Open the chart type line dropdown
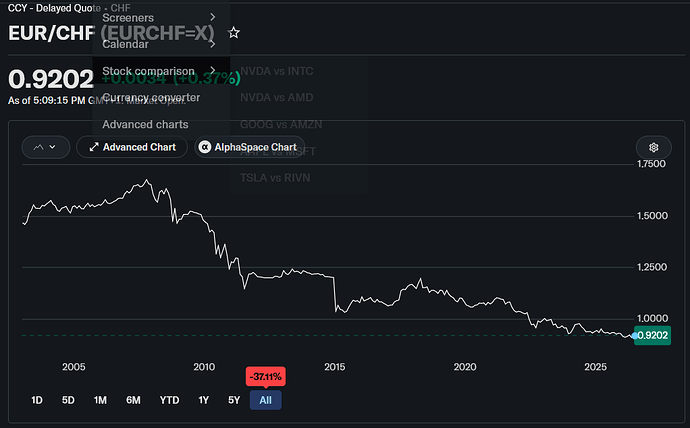690x428 pixels. pyautogui.click(x=46, y=147)
